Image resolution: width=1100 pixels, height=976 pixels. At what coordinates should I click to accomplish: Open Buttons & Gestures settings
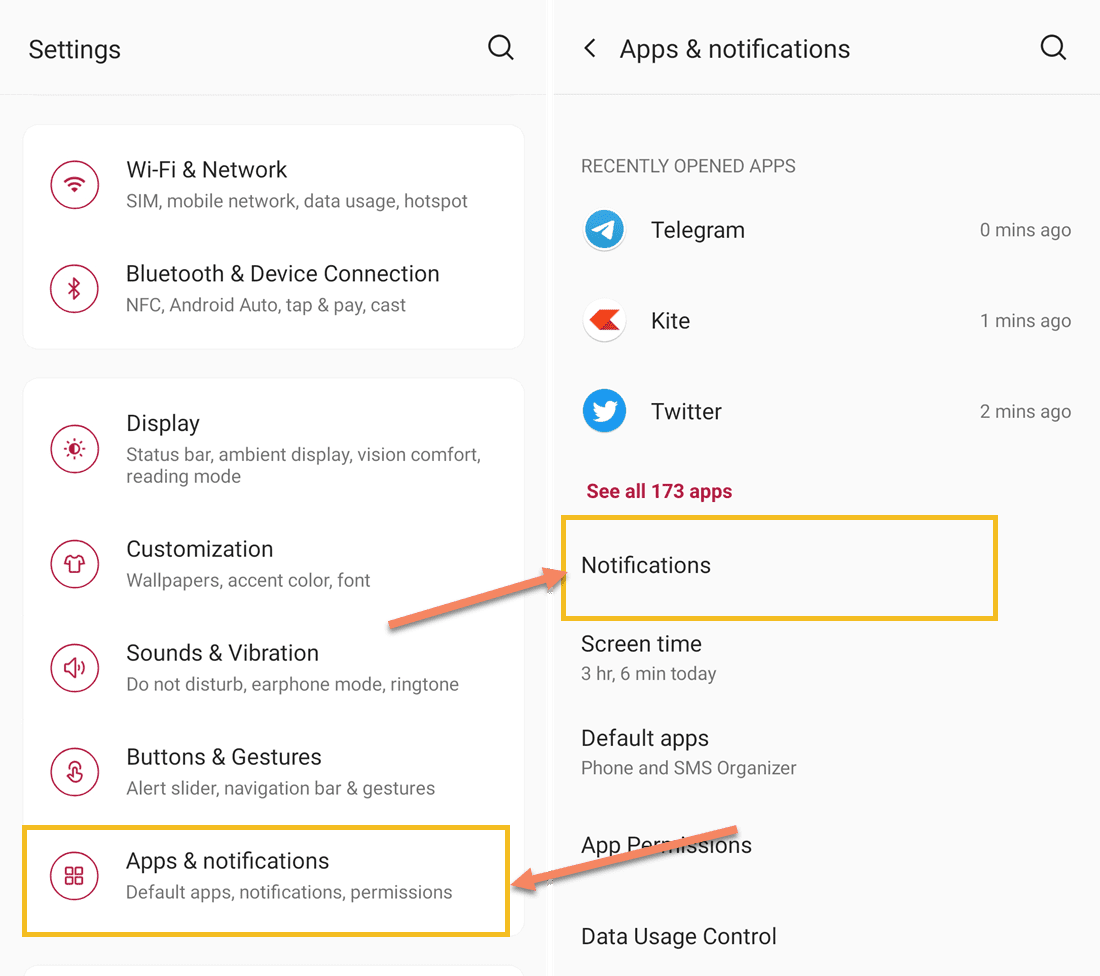274,772
